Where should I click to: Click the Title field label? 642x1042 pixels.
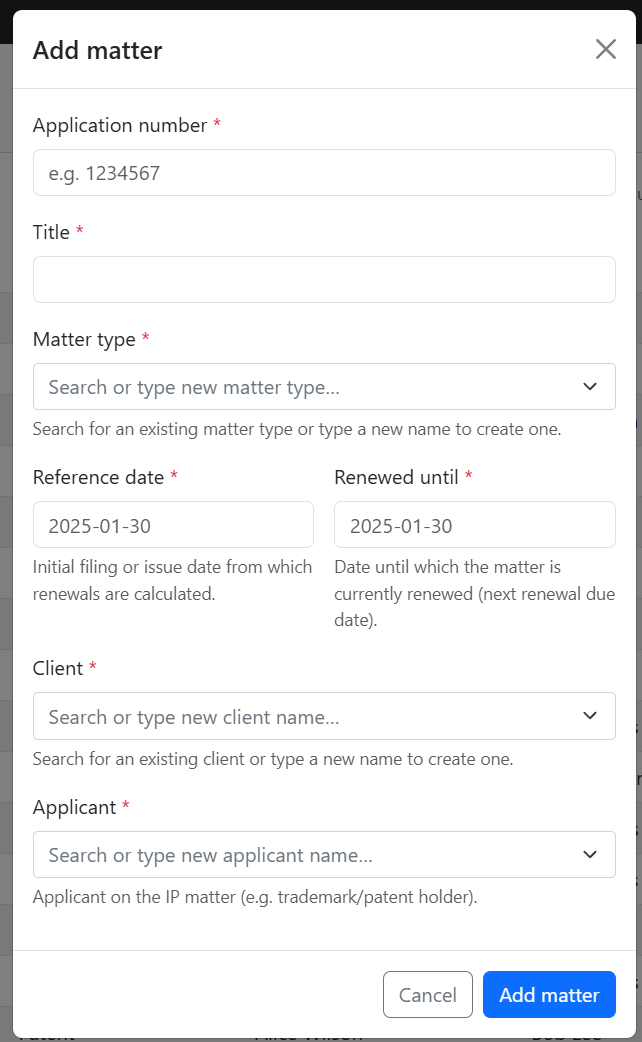point(52,233)
